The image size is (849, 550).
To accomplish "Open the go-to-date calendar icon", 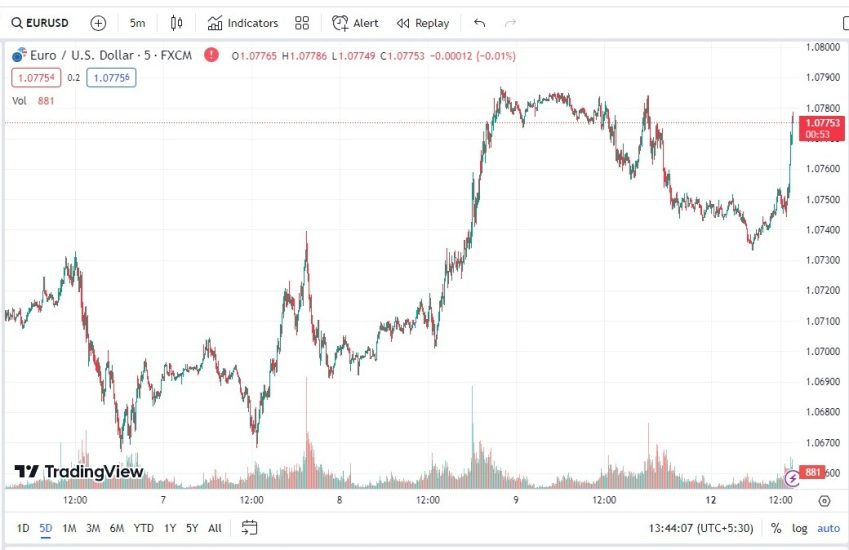I will [250, 528].
